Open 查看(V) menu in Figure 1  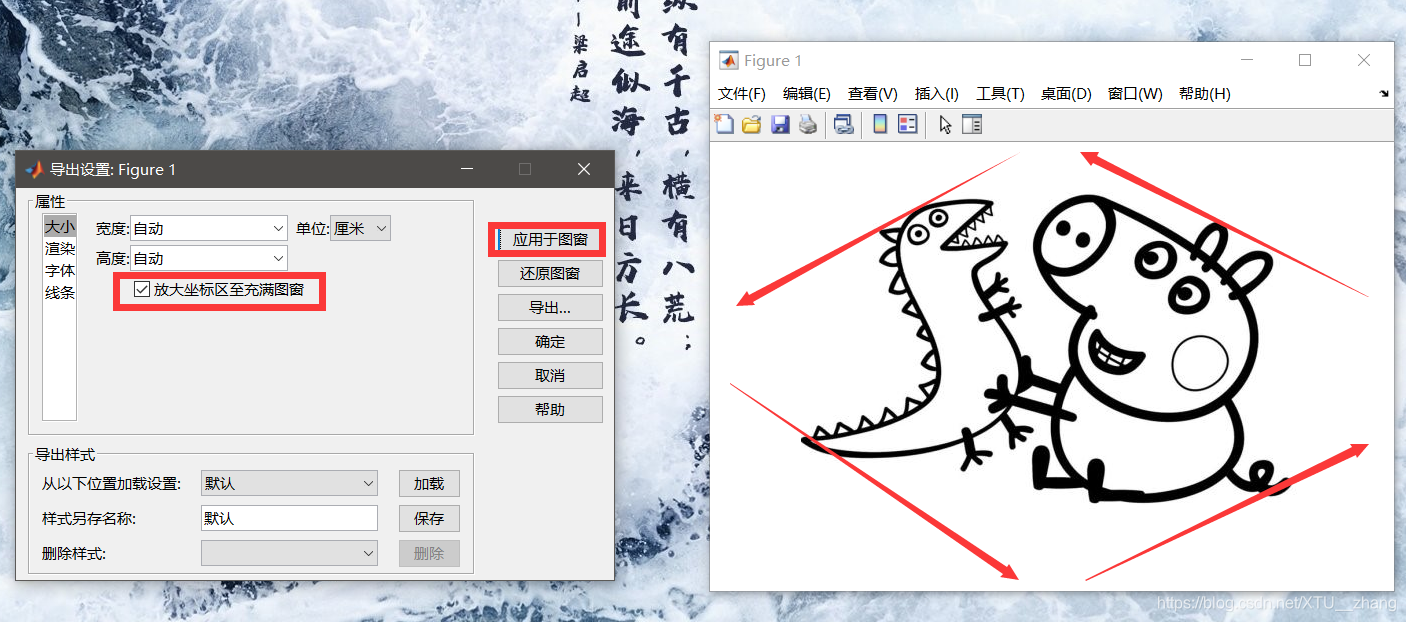pos(873,93)
